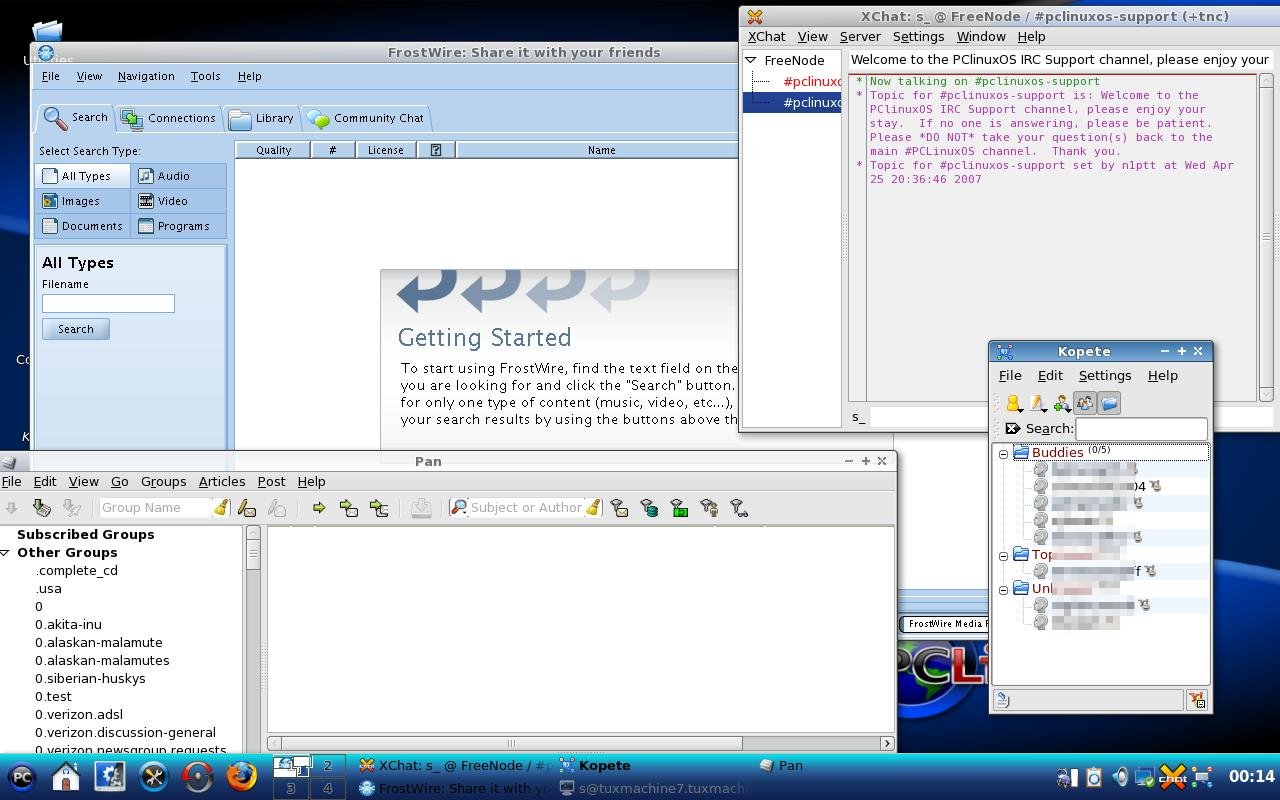Switch to FrostWire Connections tab

(x=168, y=118)
